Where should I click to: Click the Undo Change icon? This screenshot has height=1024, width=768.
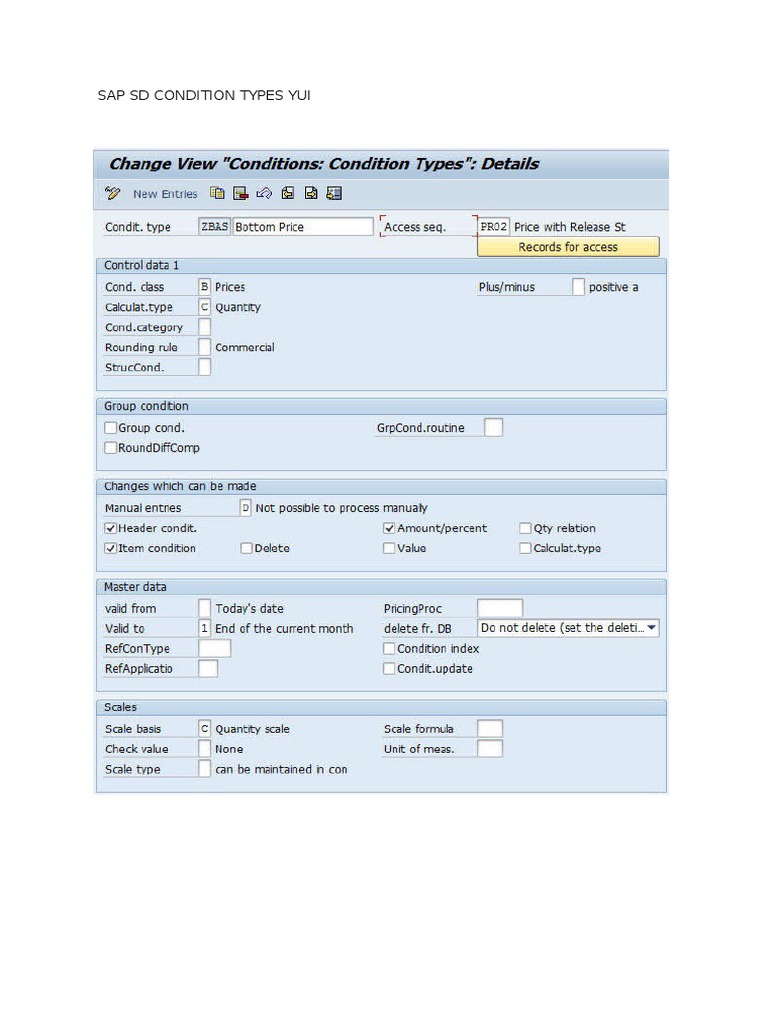[x=264, y=193]
